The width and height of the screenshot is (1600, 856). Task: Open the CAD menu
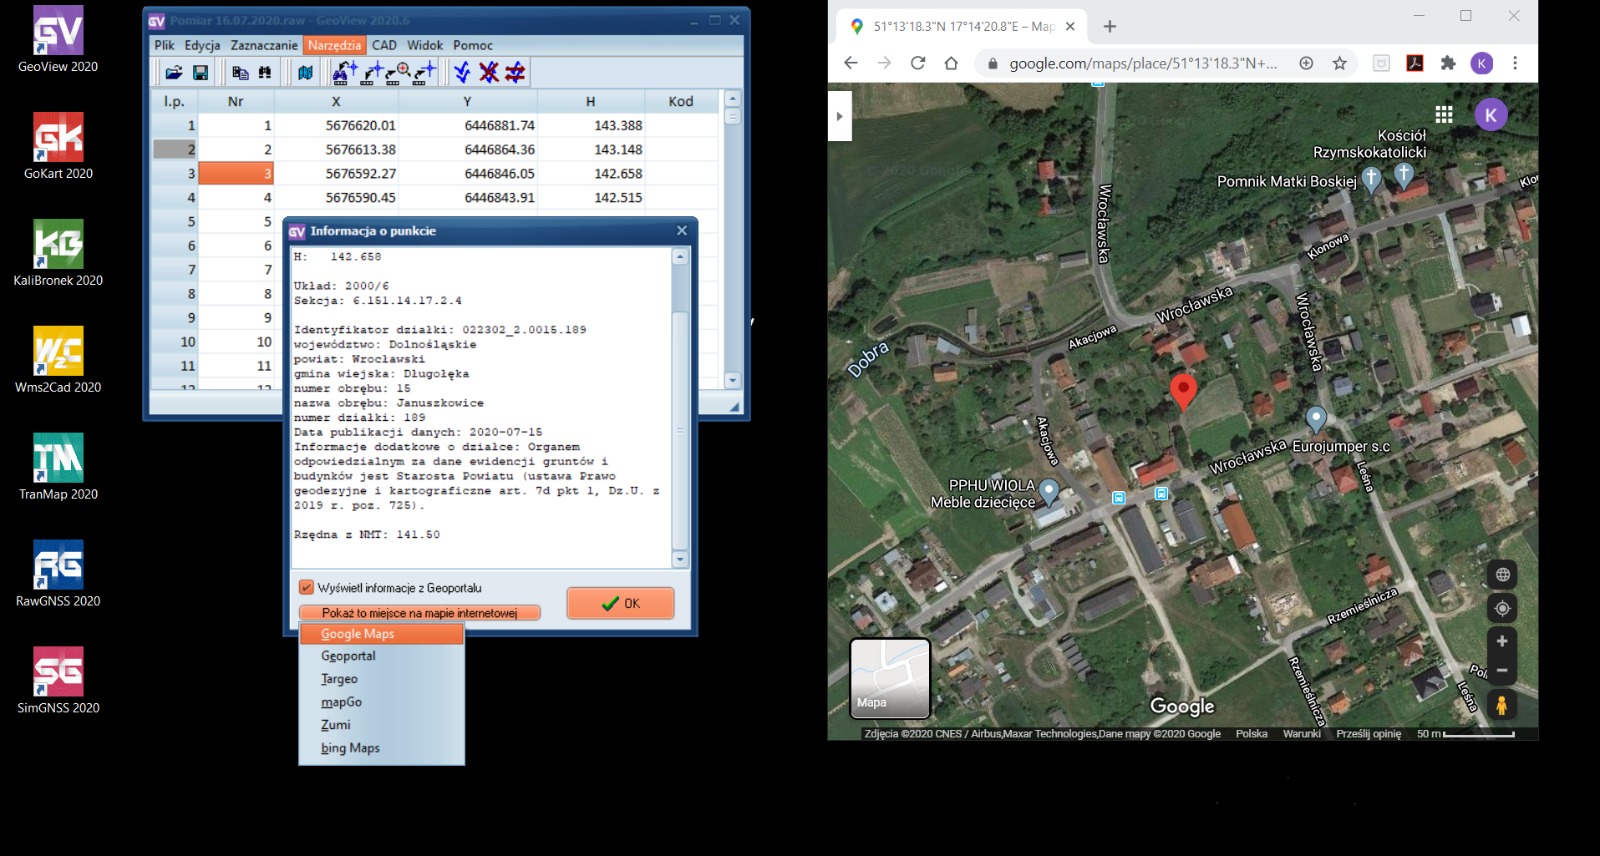pyautogui.click(x=384, y=45)
